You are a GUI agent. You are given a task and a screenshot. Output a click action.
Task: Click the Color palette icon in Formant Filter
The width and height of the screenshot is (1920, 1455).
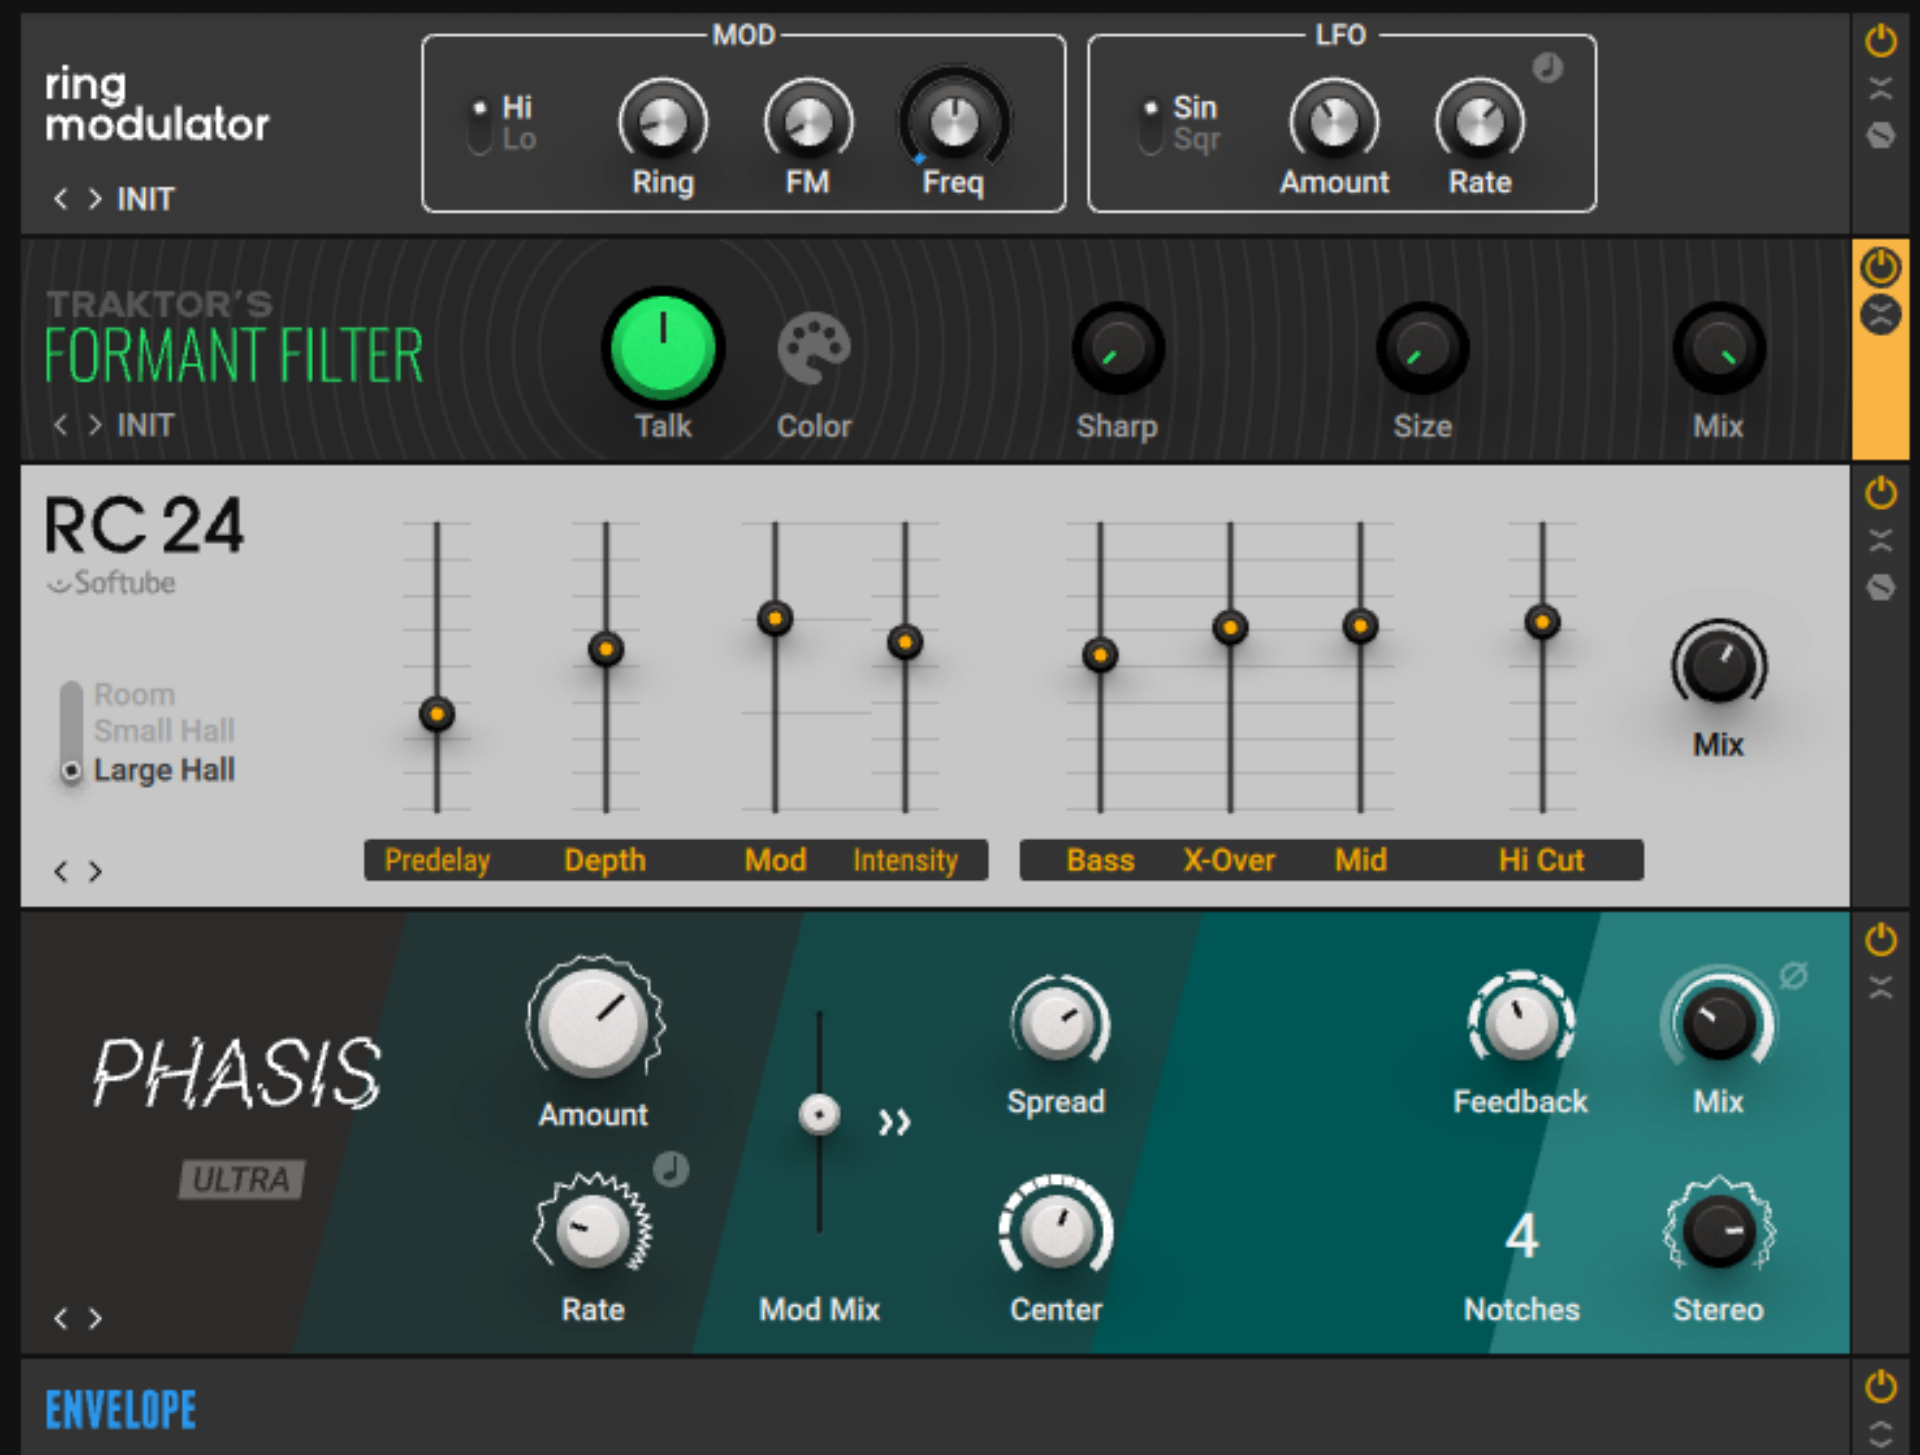click(814, 345)
